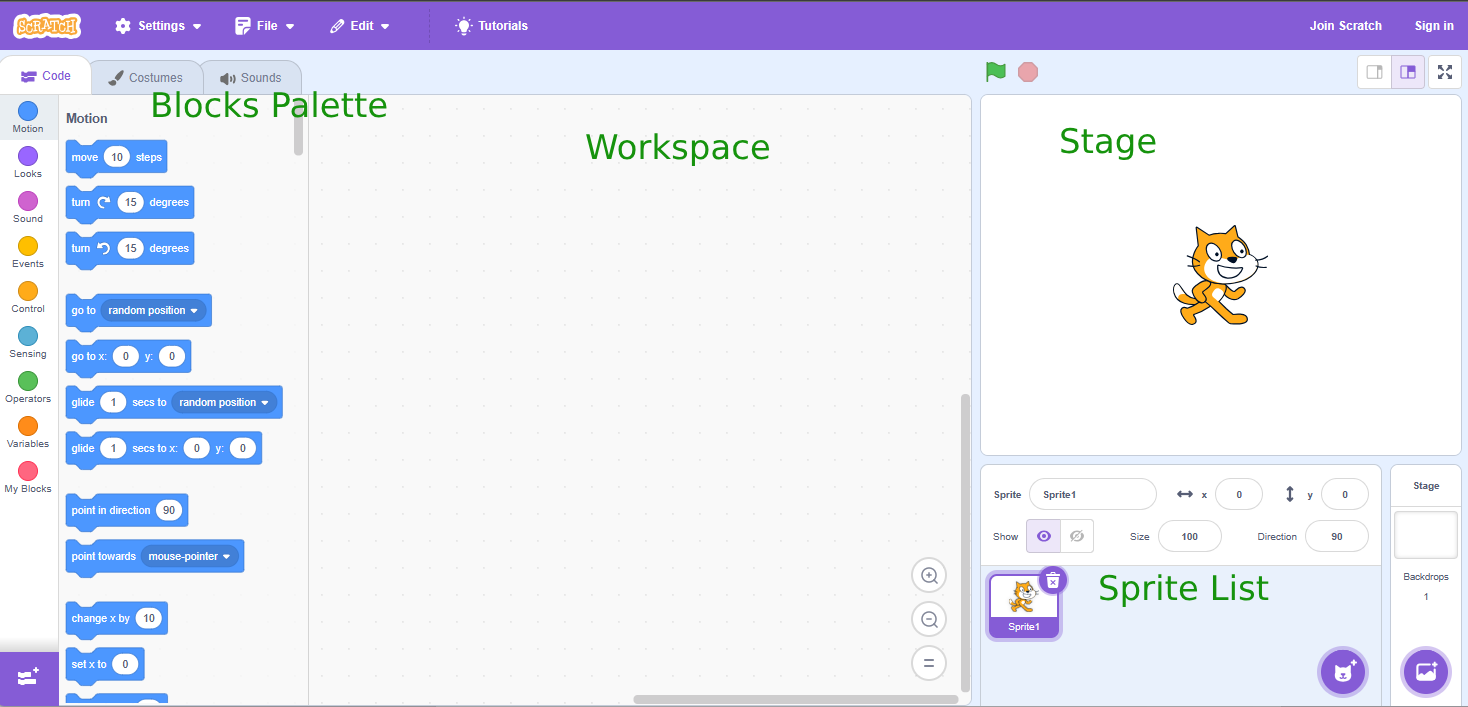
Task: Delete Sprite1 using its trash badge
Action: tap(1053, 580)
